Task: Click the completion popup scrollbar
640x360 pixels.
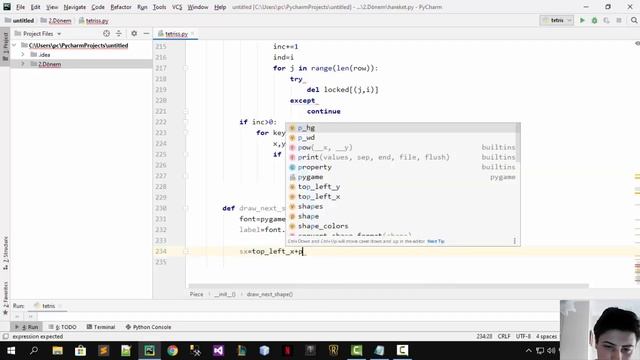Action: point(518,143)
